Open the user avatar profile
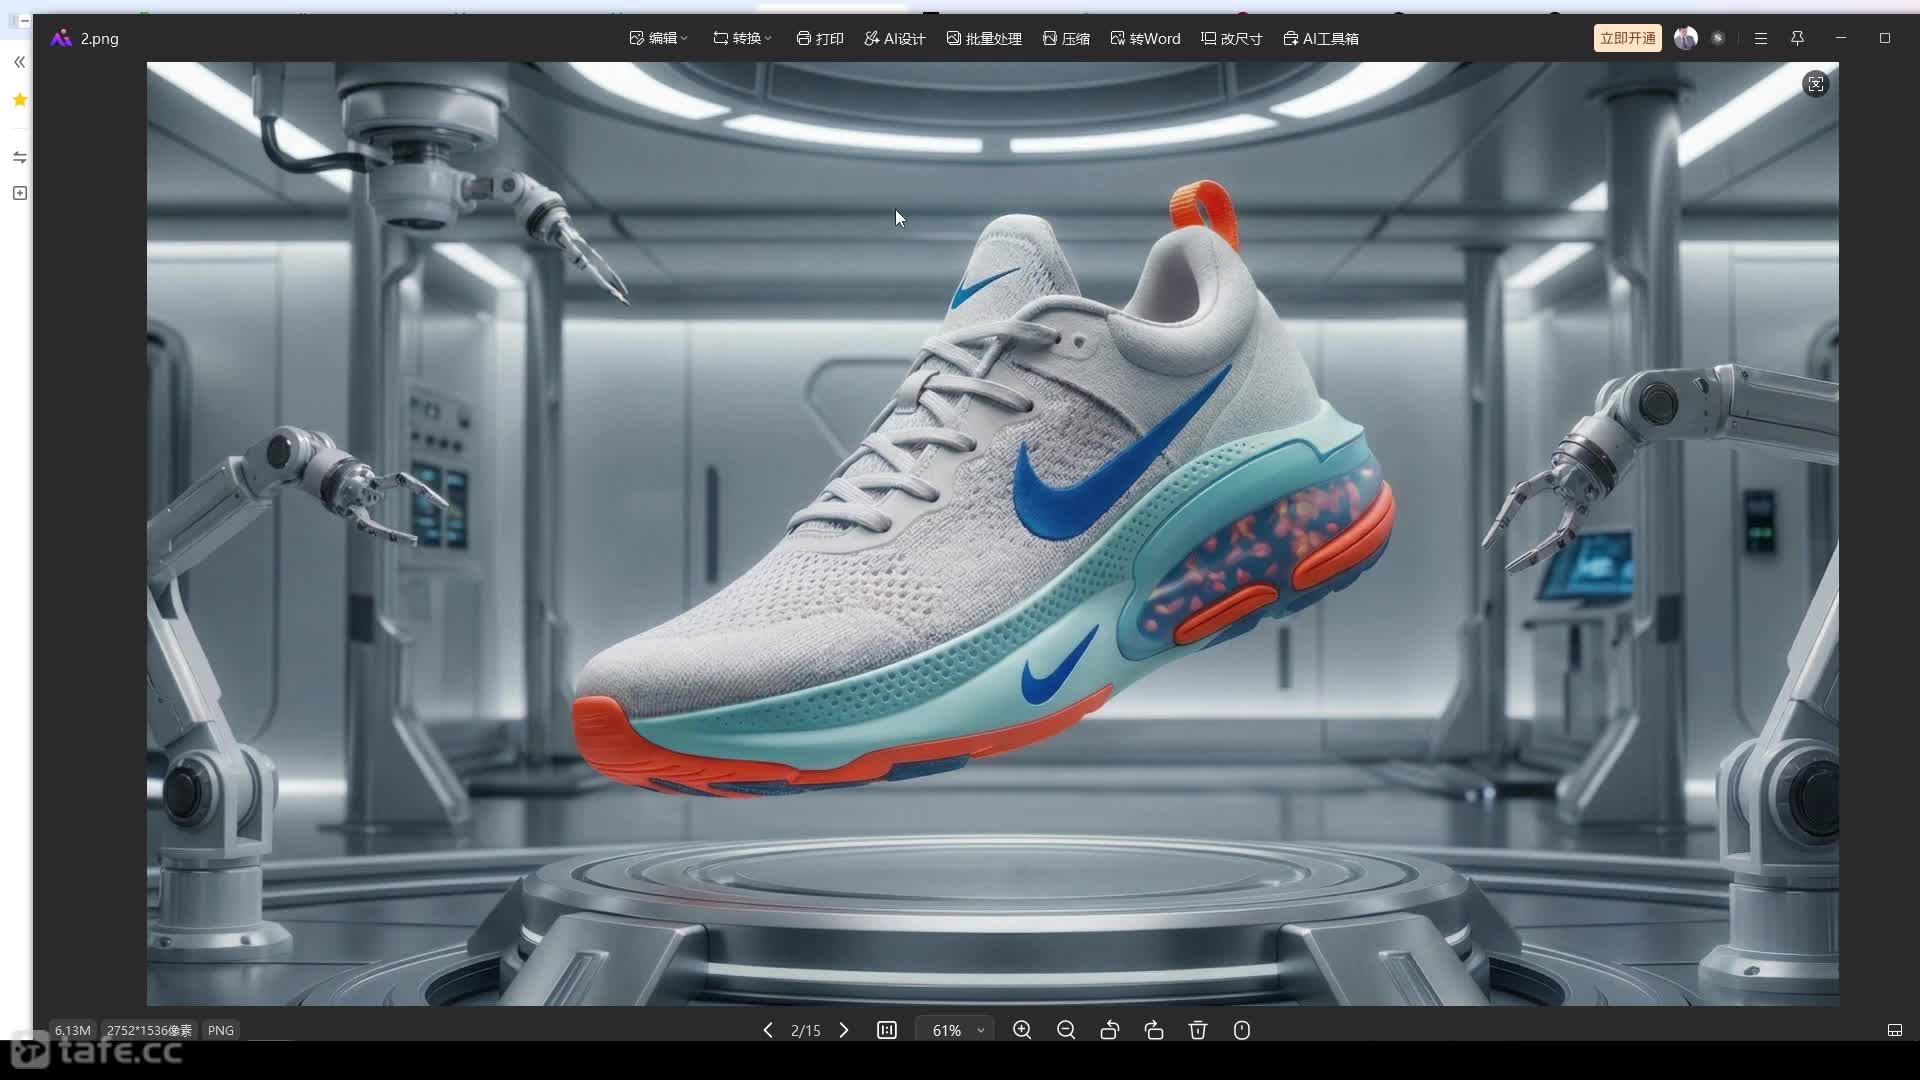 tap(1686, 38)
